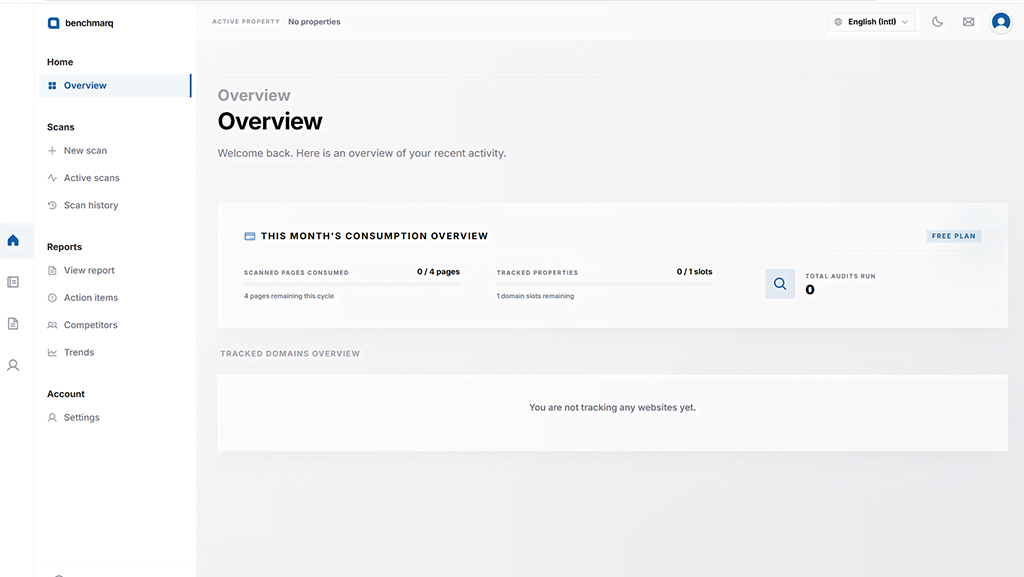Click the pulse icon beside Active scans
The height and width of the screenshot is (577, 1024).
point(52,178)
